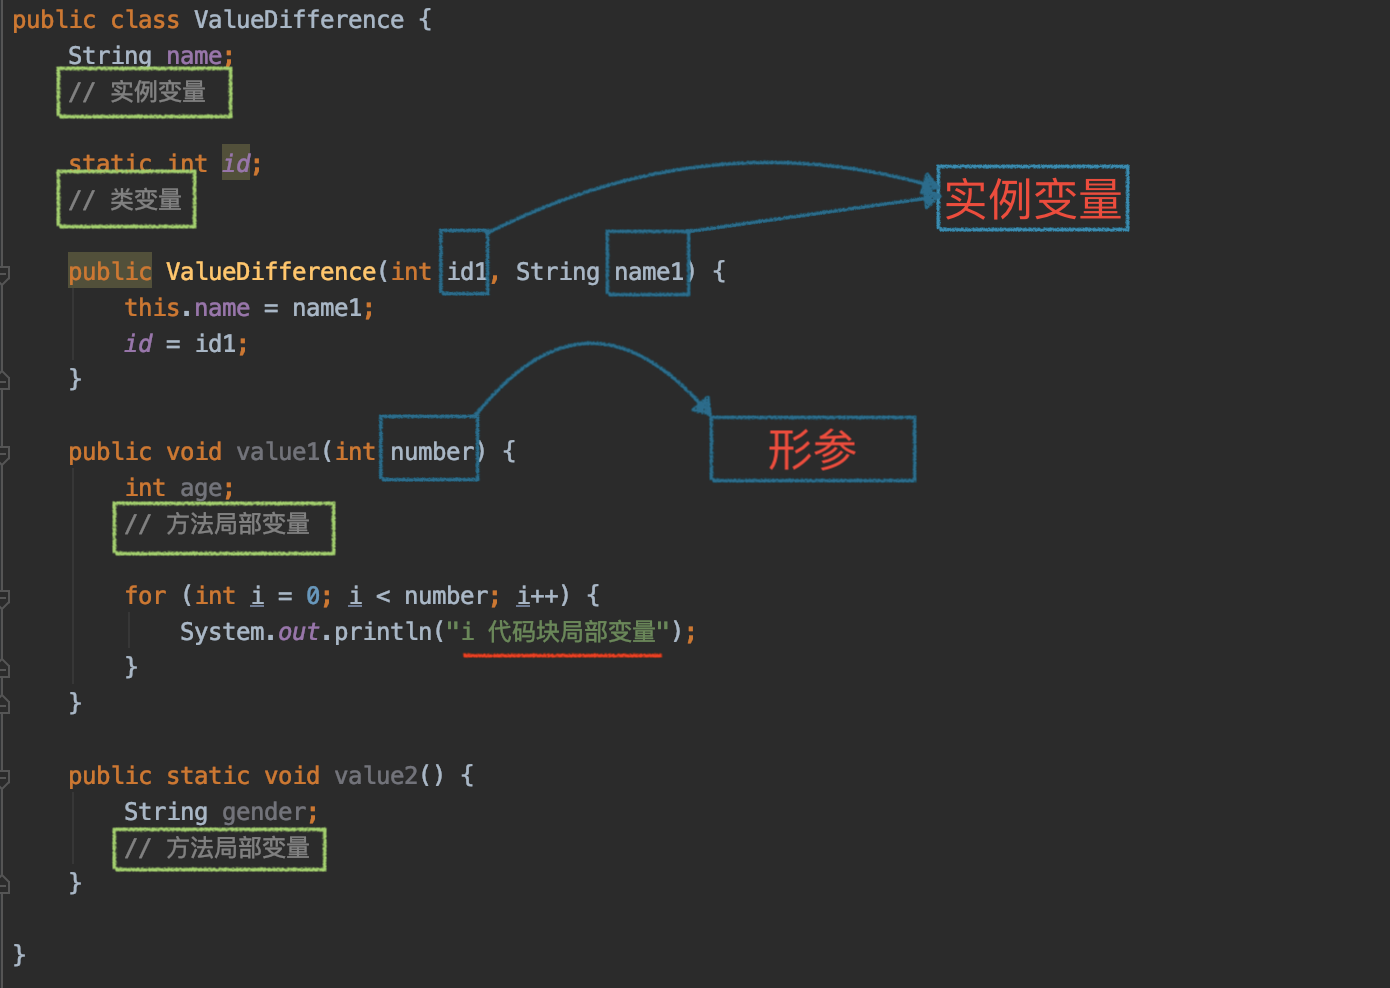Click the string literal 'i 代码块局部变量'
This screenshot has height=988, width=1390.
pos(558,632)
